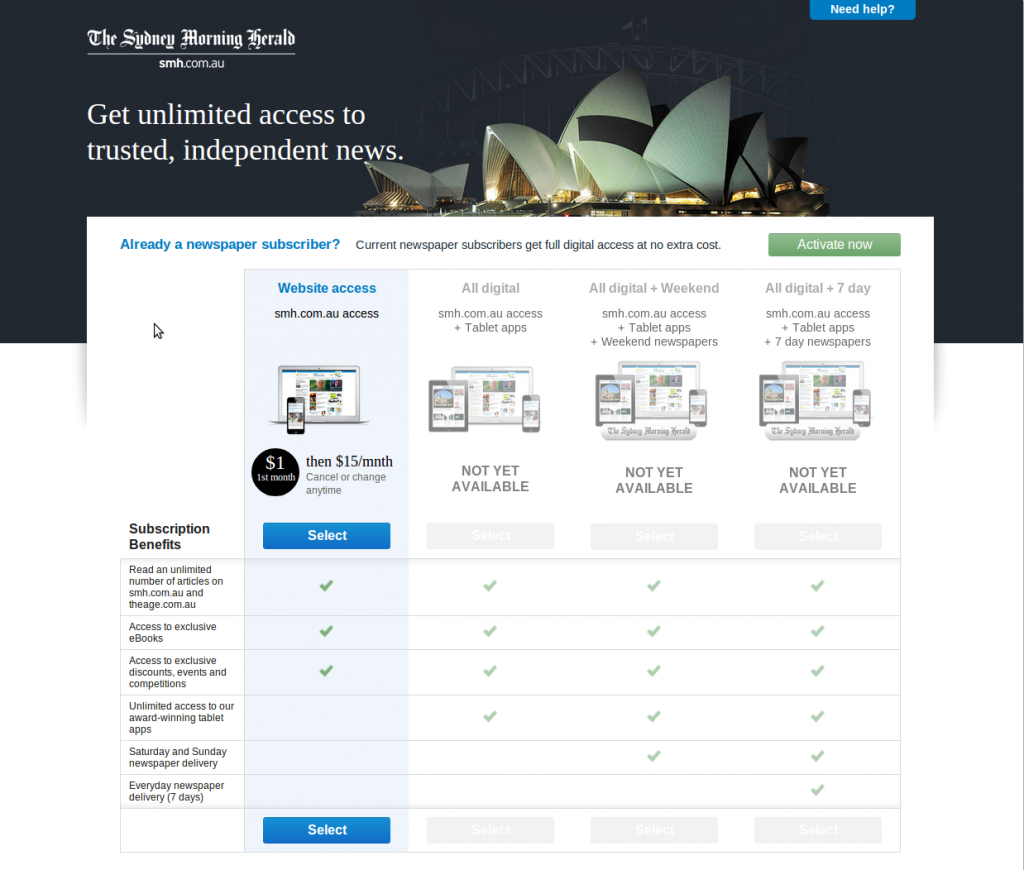
Task: Click the disabled bottom Select under All digital + Weekend
Action: pyautogui.click(x=654, y=830)
